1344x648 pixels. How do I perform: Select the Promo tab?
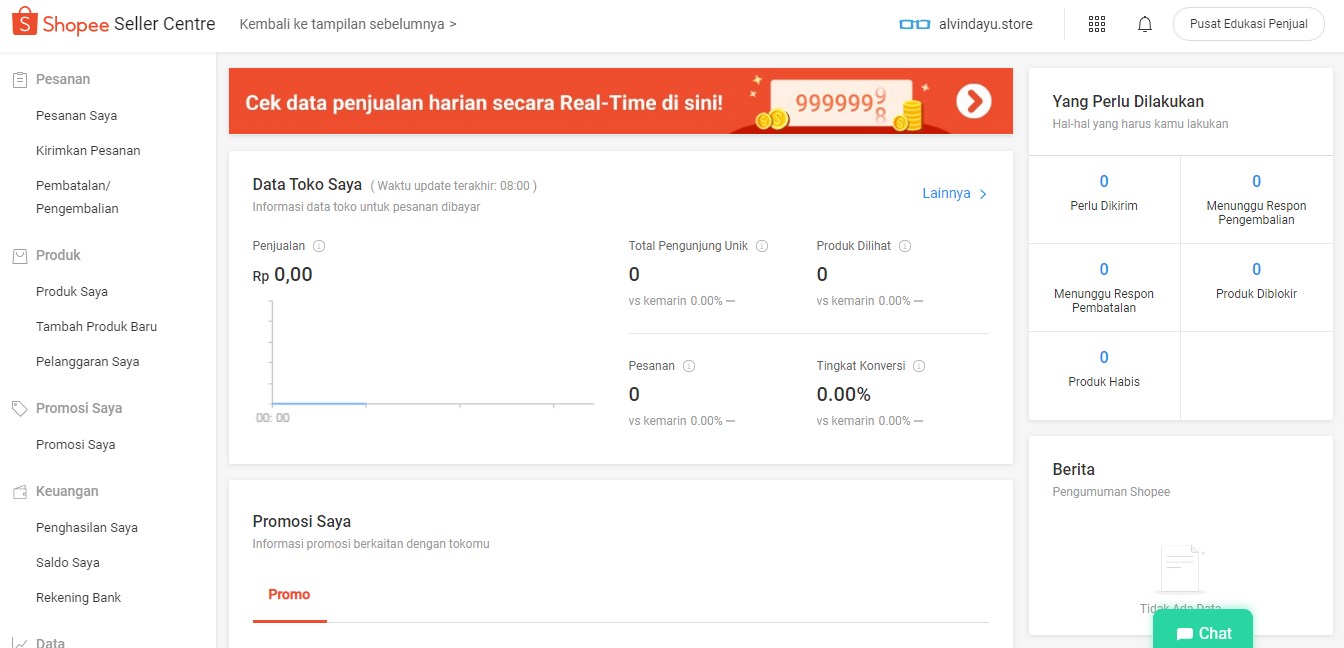coord(289,595)
